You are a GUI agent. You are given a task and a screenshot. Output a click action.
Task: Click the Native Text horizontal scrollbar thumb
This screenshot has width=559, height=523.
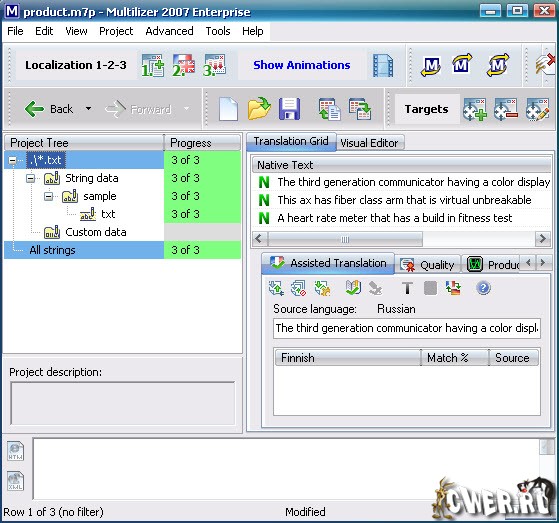tap(345, 239)
